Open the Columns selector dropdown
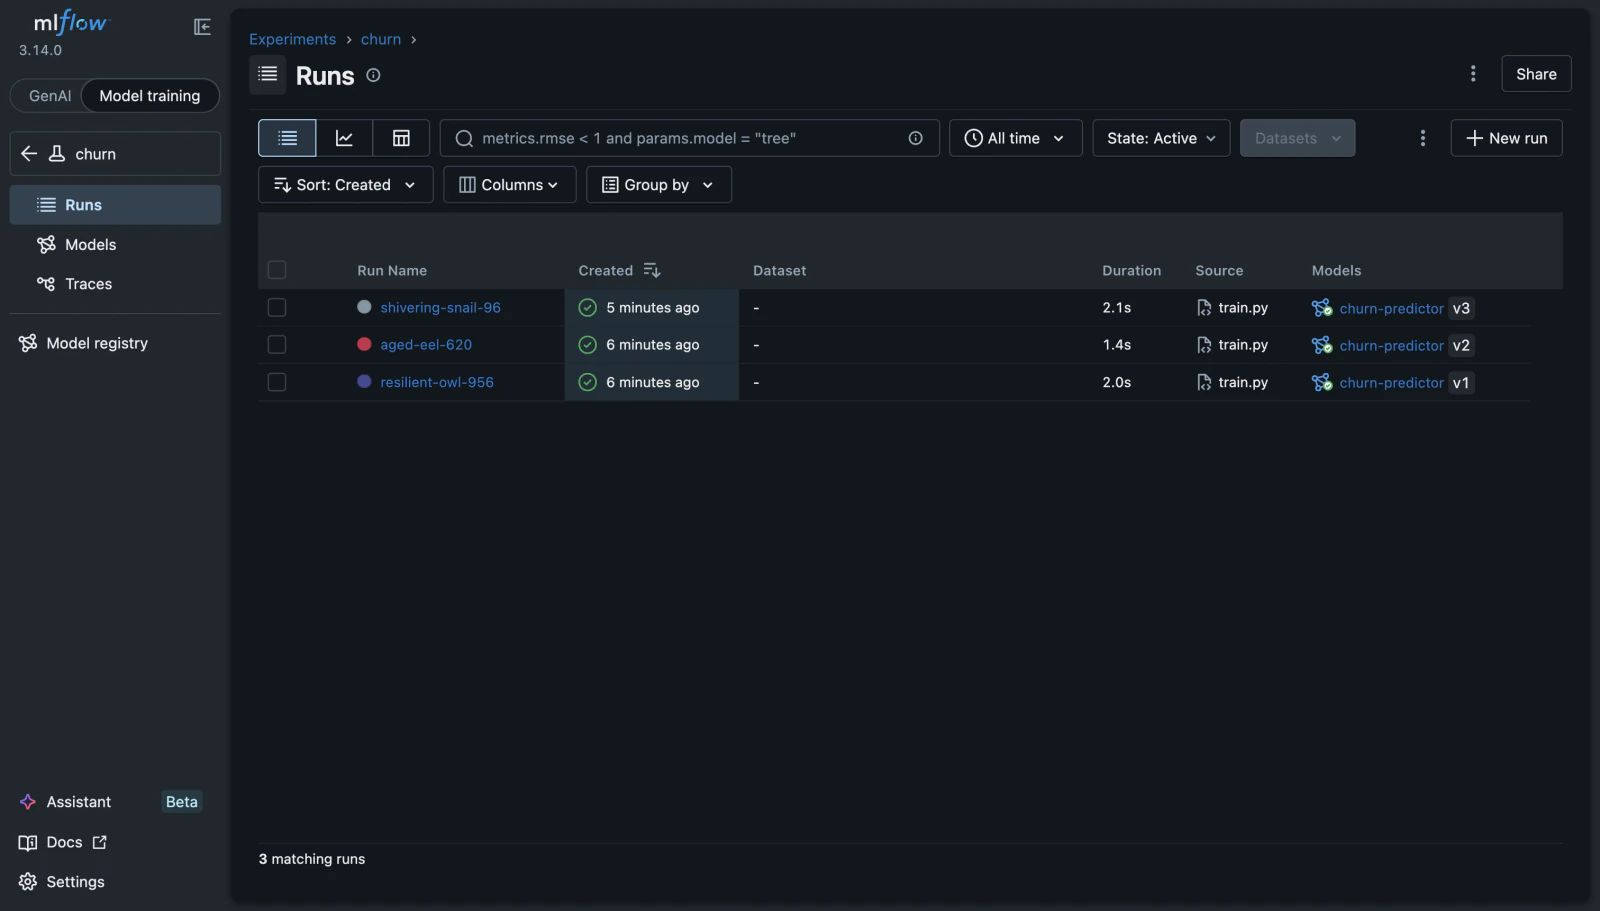The image size is (1600, 911). [509, 185]
